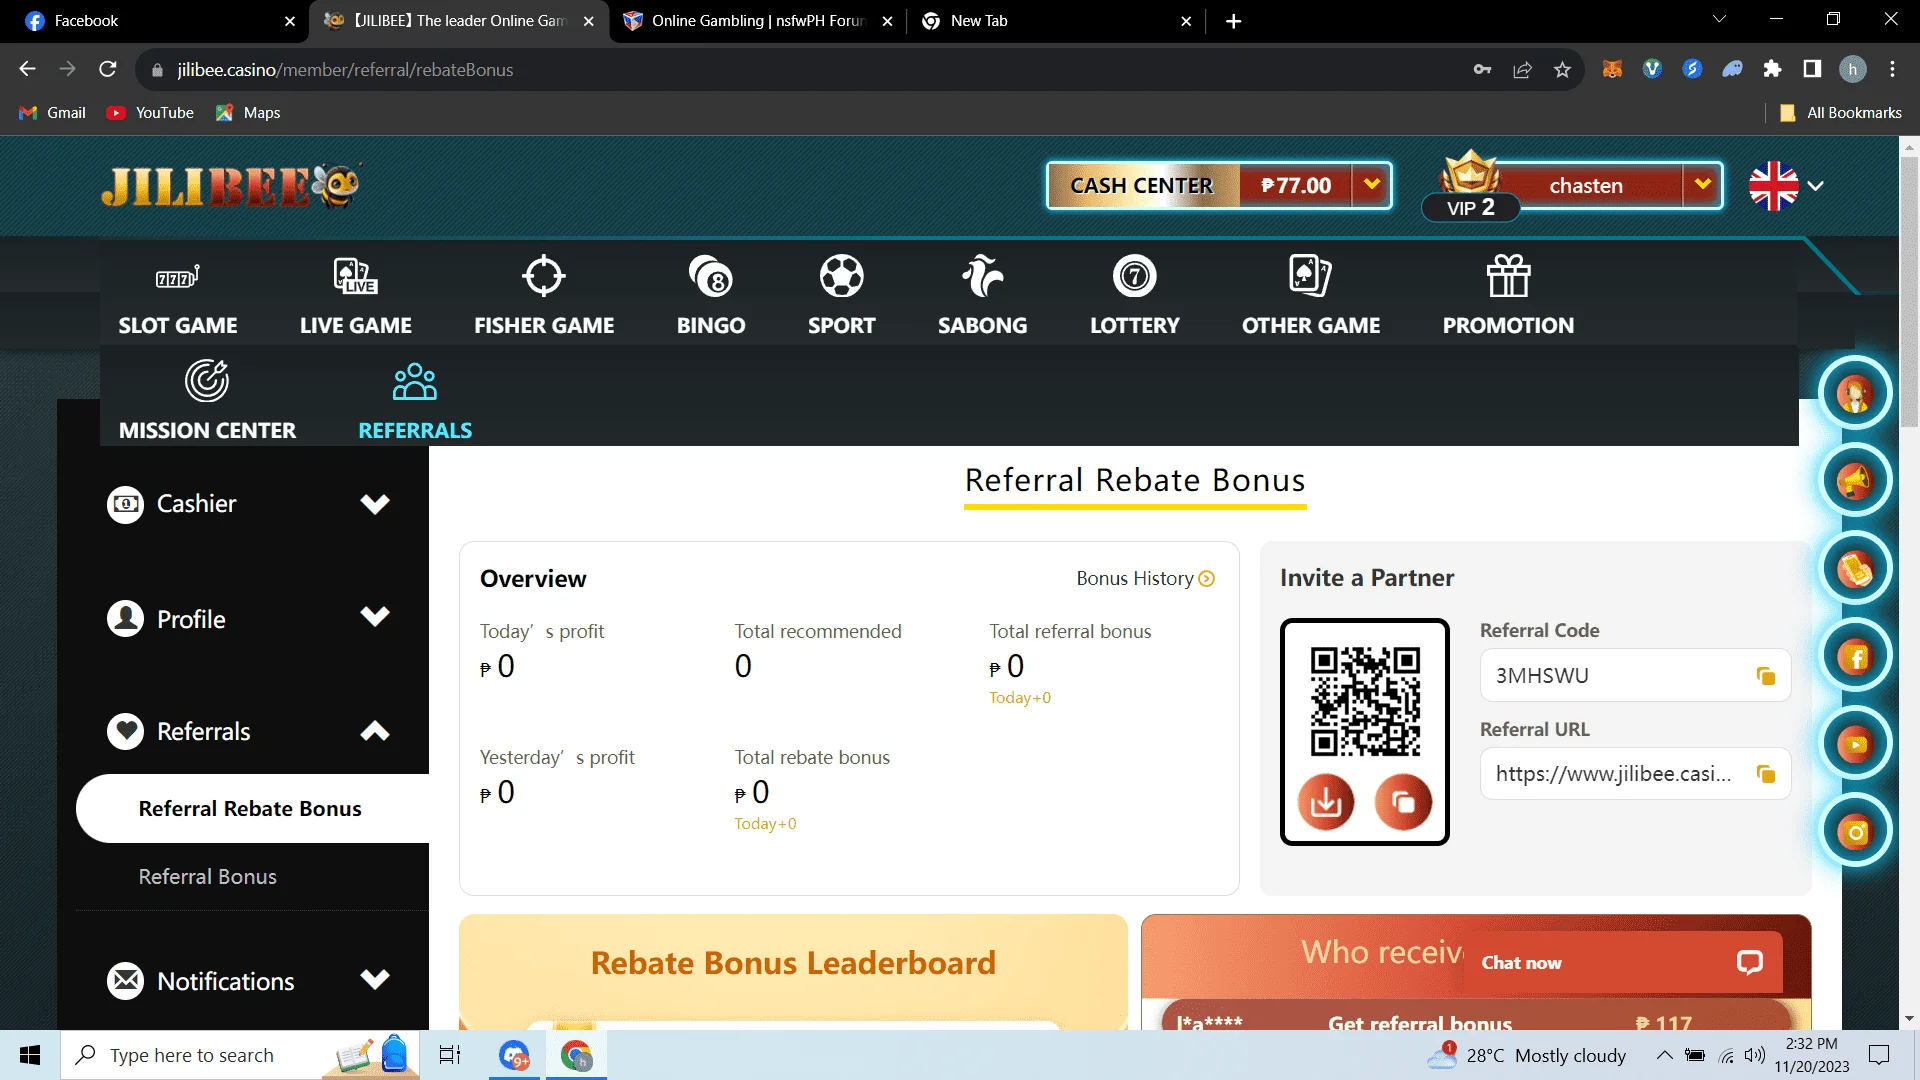Switch to the Facebook browser tab
The image size is (1920, 1080).
point(154,21)
